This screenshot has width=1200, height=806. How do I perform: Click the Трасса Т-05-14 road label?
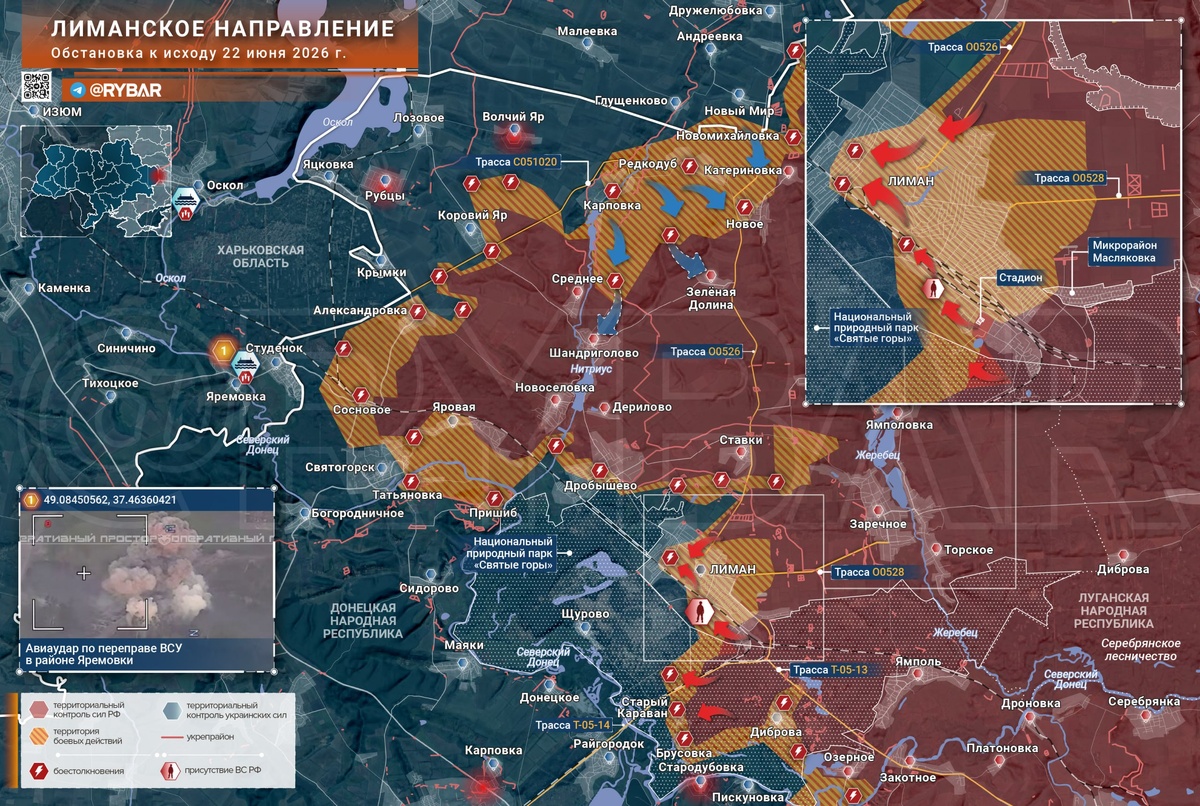tap(573, 725)
